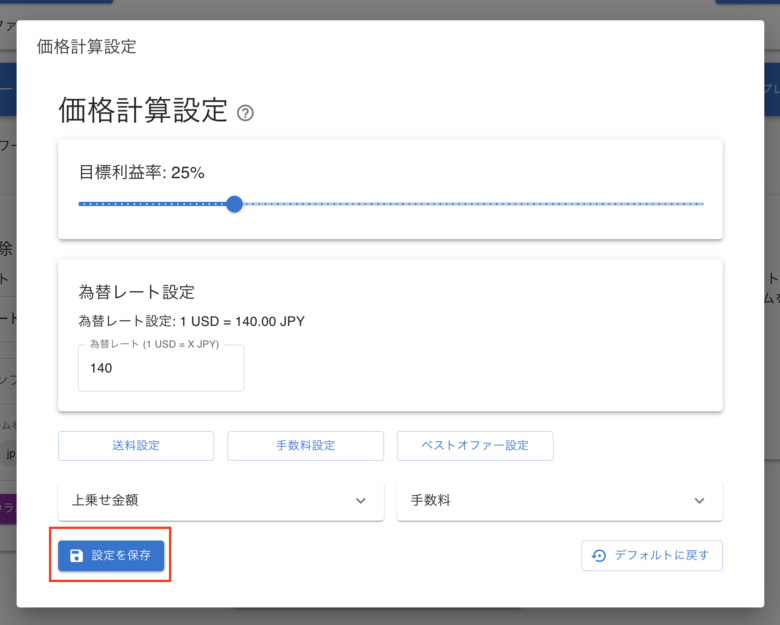The width and height of the screenshot is (780, 625).
Task: Focus the 為替レート input field showing 140
Action: [160, 368]
